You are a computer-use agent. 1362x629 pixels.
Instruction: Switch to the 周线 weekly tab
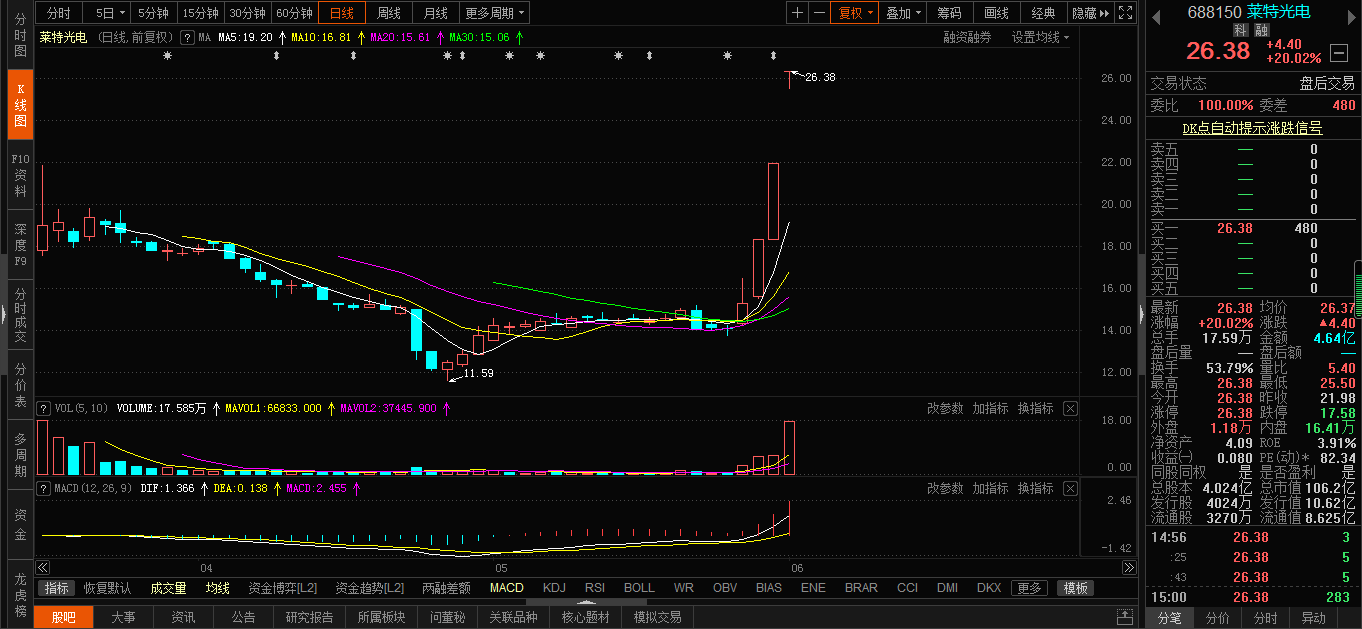[x=388, y=13]
